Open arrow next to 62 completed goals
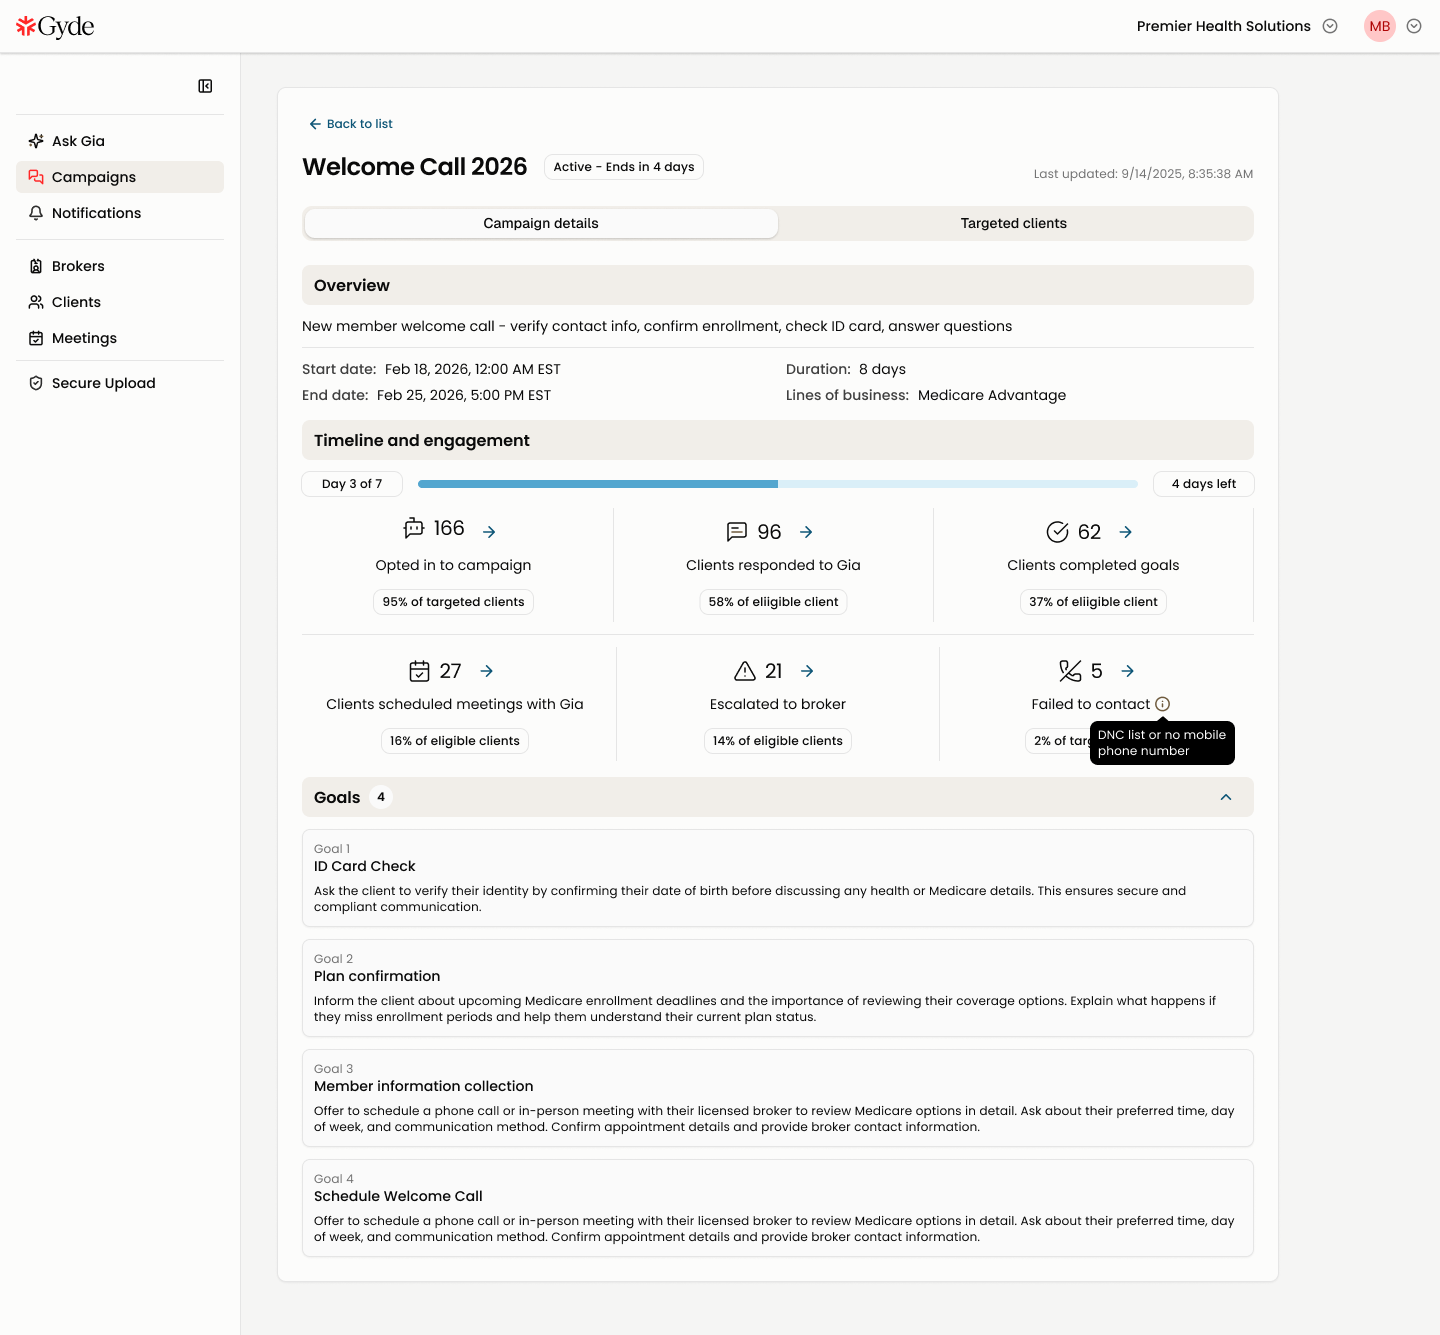This screenshot has height=1335, width=1440. click(1126, 532)
